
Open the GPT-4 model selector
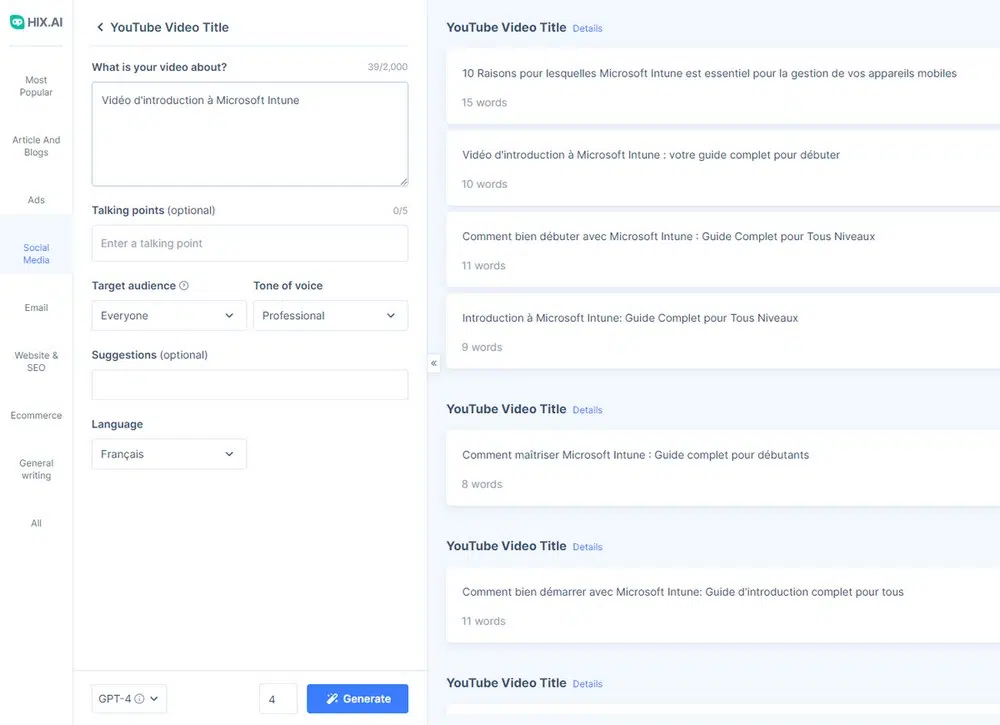128,699
